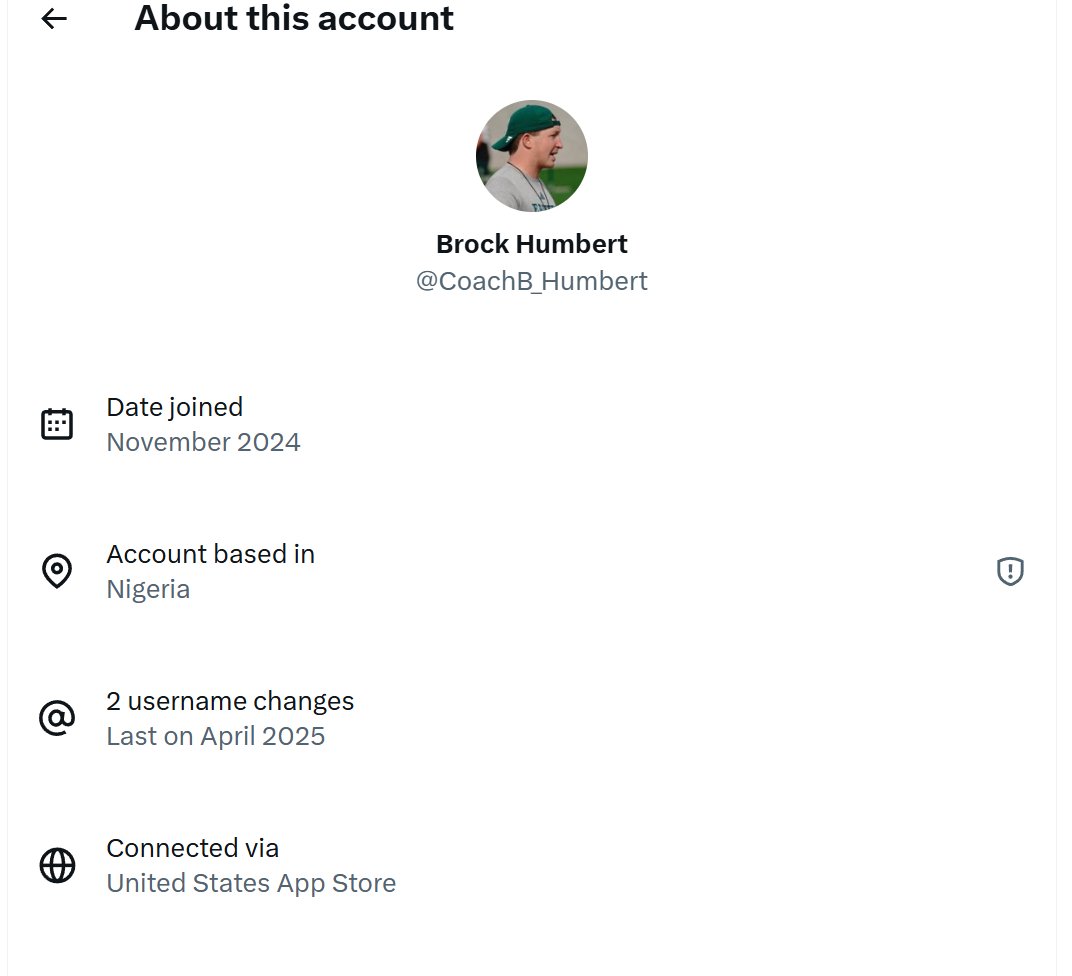Click the 2 username changes row

[230, 701]
